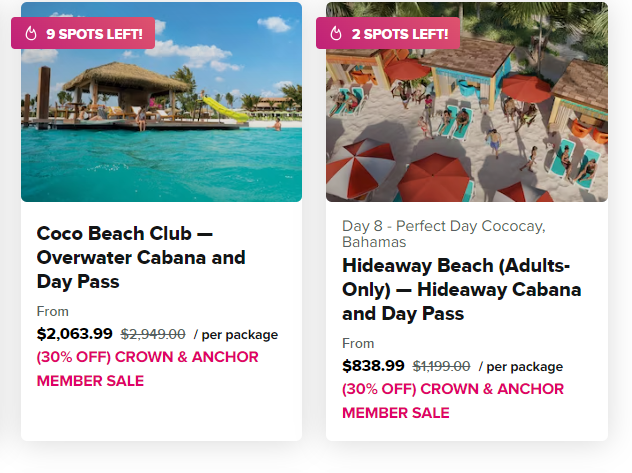Click the 9 SPOTS LEFT badge

(x=83, y=33)
